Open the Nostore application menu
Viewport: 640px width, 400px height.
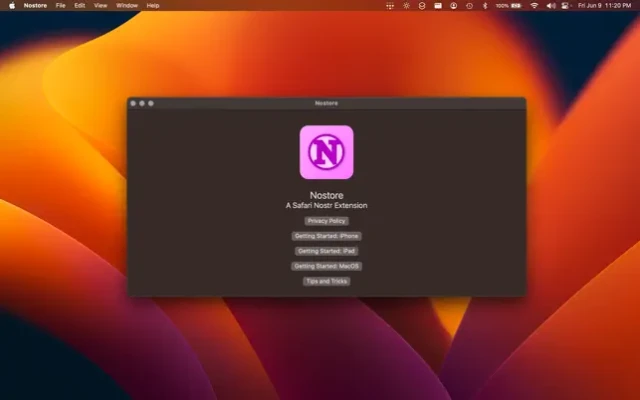point(35,5)
